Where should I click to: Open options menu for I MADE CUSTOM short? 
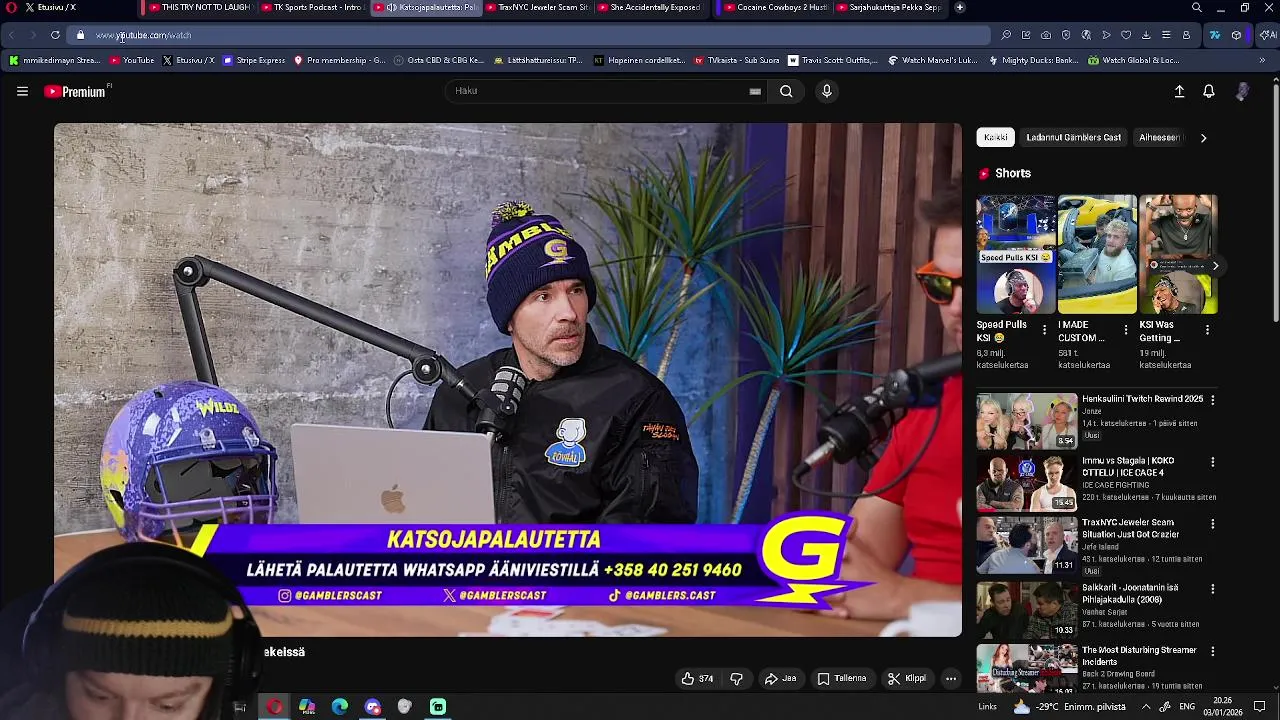[x=1126, y=329]
